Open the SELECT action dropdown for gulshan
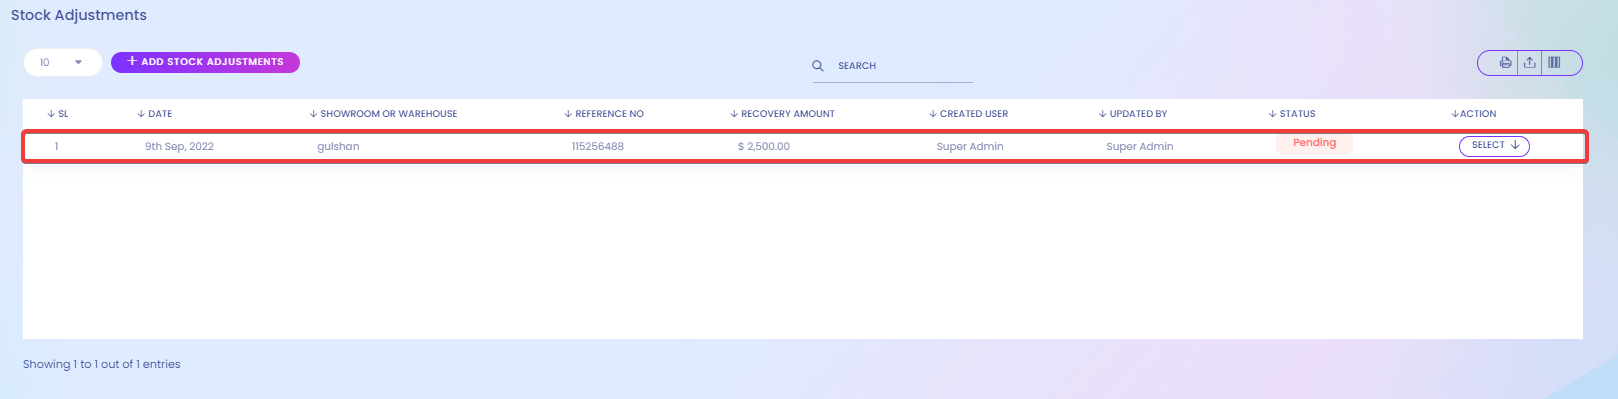Image resolution: width=1618 pixels, height=399 pixels. click(1494, 146)
